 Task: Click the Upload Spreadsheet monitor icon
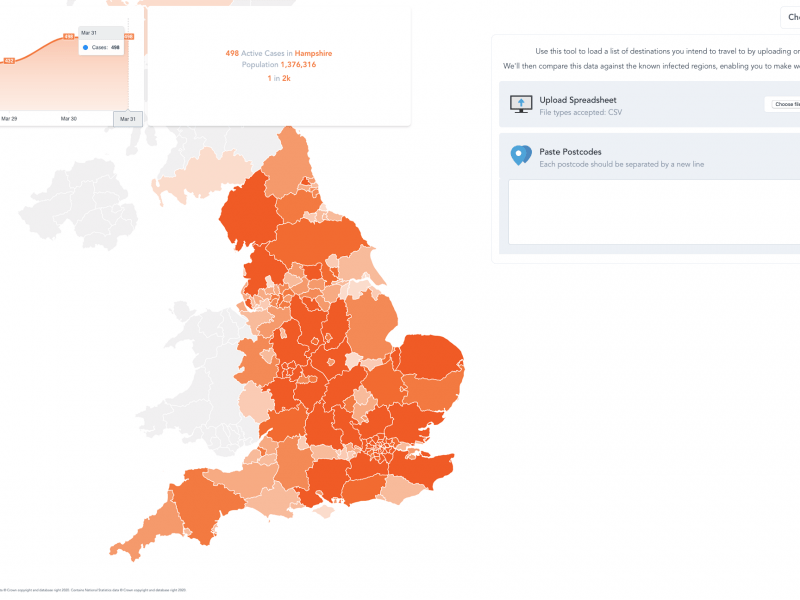coord(521,104)
